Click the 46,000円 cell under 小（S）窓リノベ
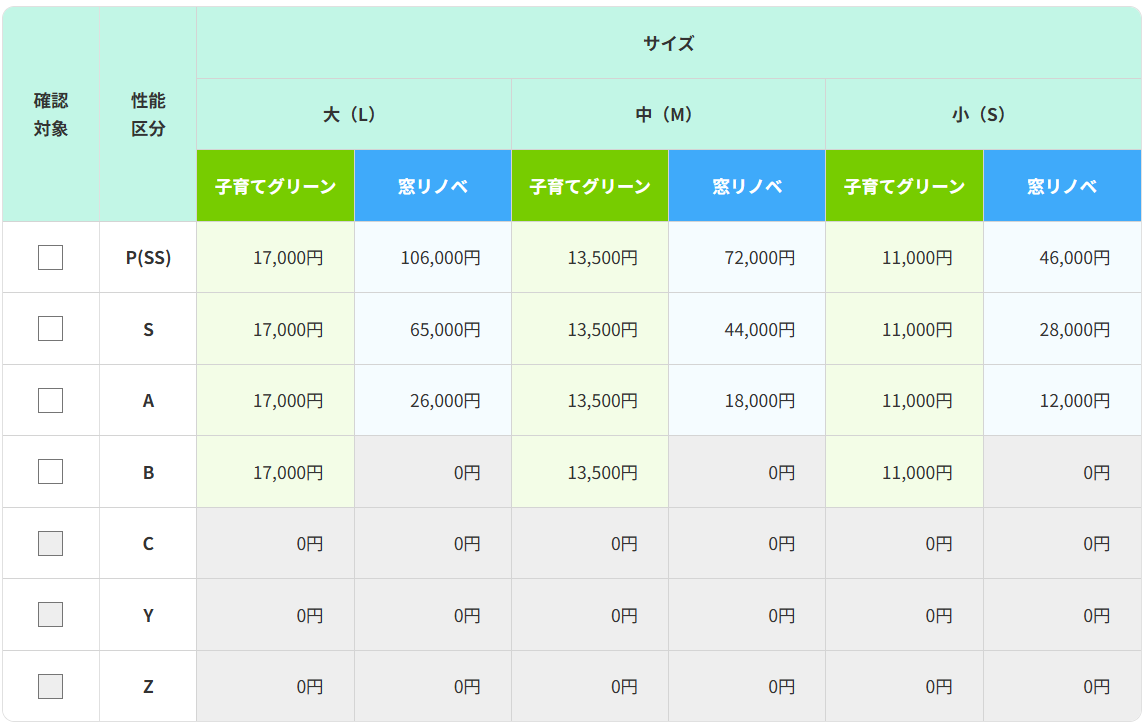The height and width of the screenshot is (728, 1147). pyautogui.click(x=1061, y=256)
